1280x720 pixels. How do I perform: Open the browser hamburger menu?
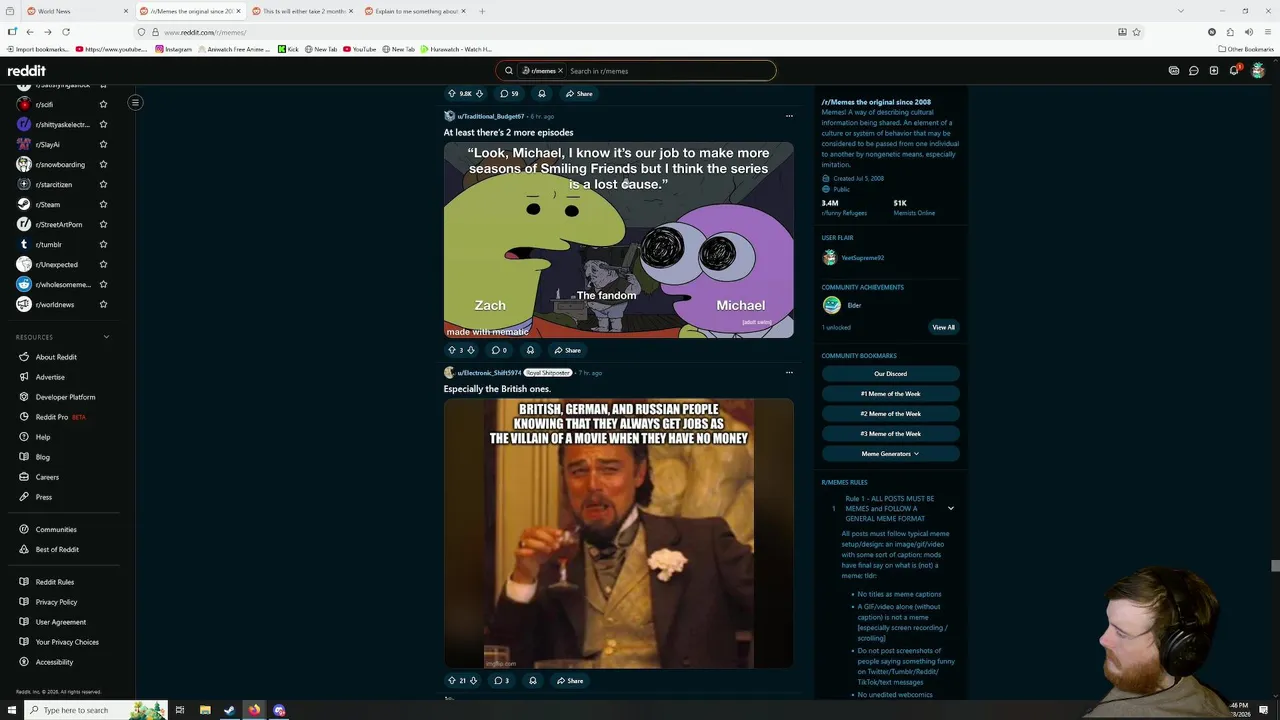point(1267,32)
